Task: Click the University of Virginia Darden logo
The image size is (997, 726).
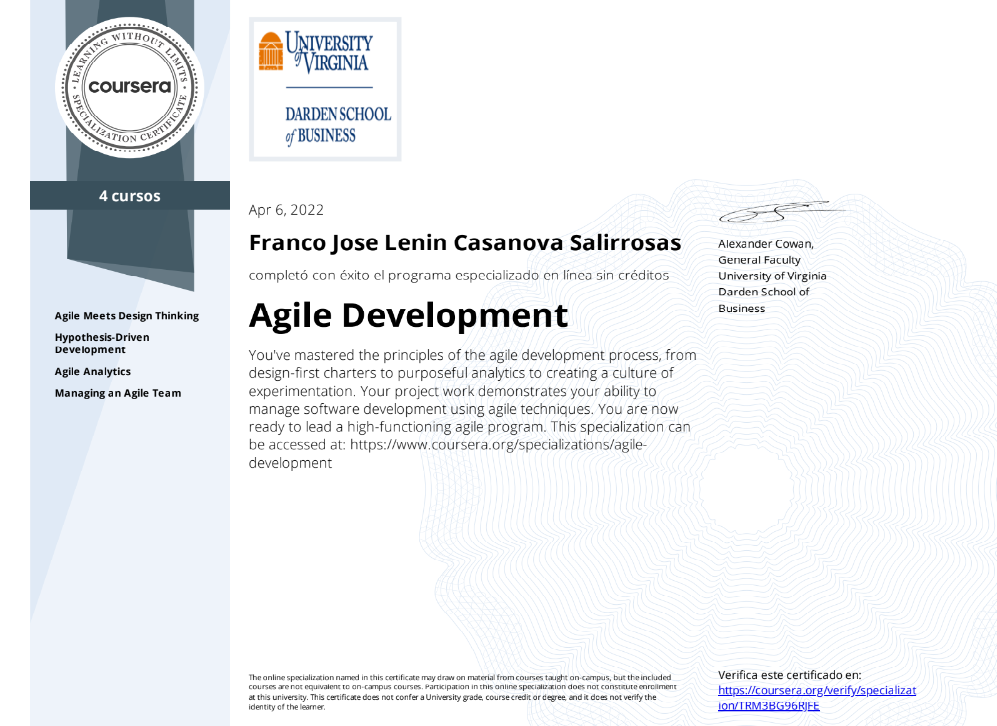Action: (x=325, y=89)
